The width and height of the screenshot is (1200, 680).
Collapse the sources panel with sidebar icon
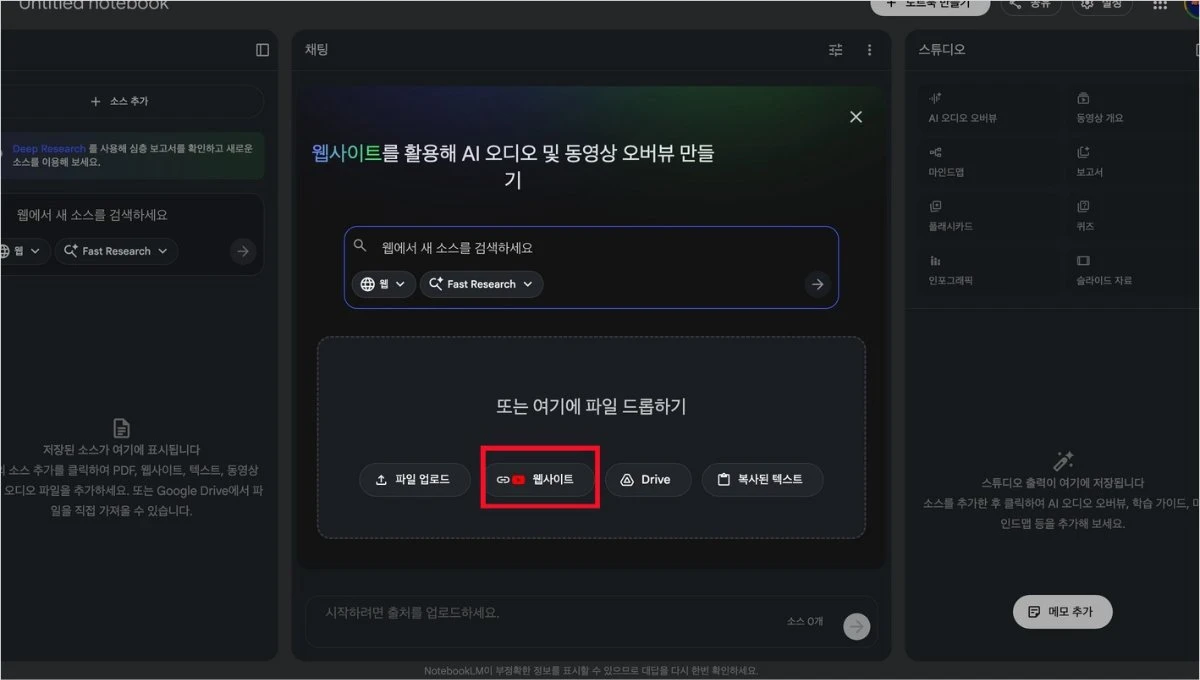pos(262,50)
